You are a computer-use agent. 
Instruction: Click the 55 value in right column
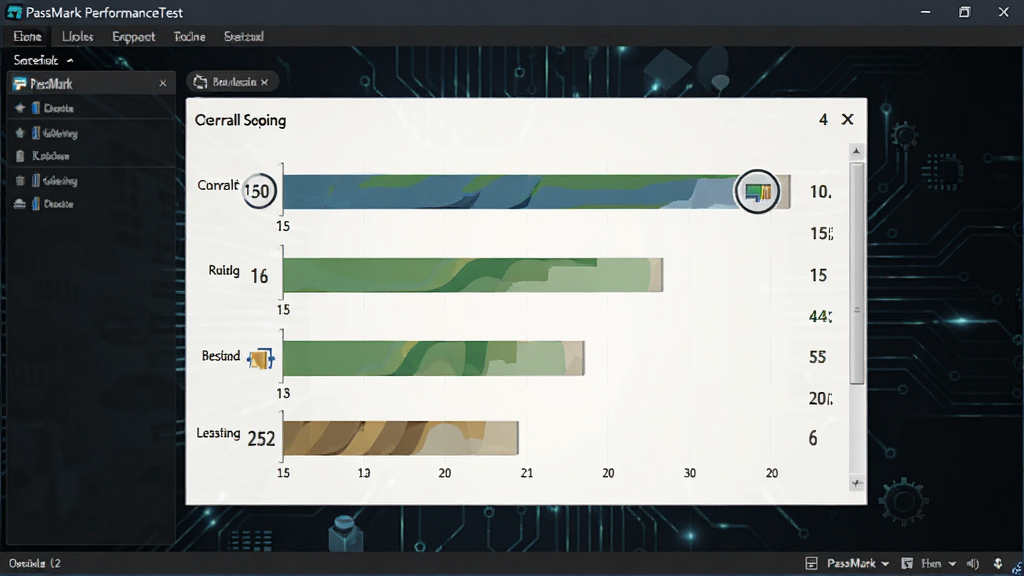click(x=818, y=357)
